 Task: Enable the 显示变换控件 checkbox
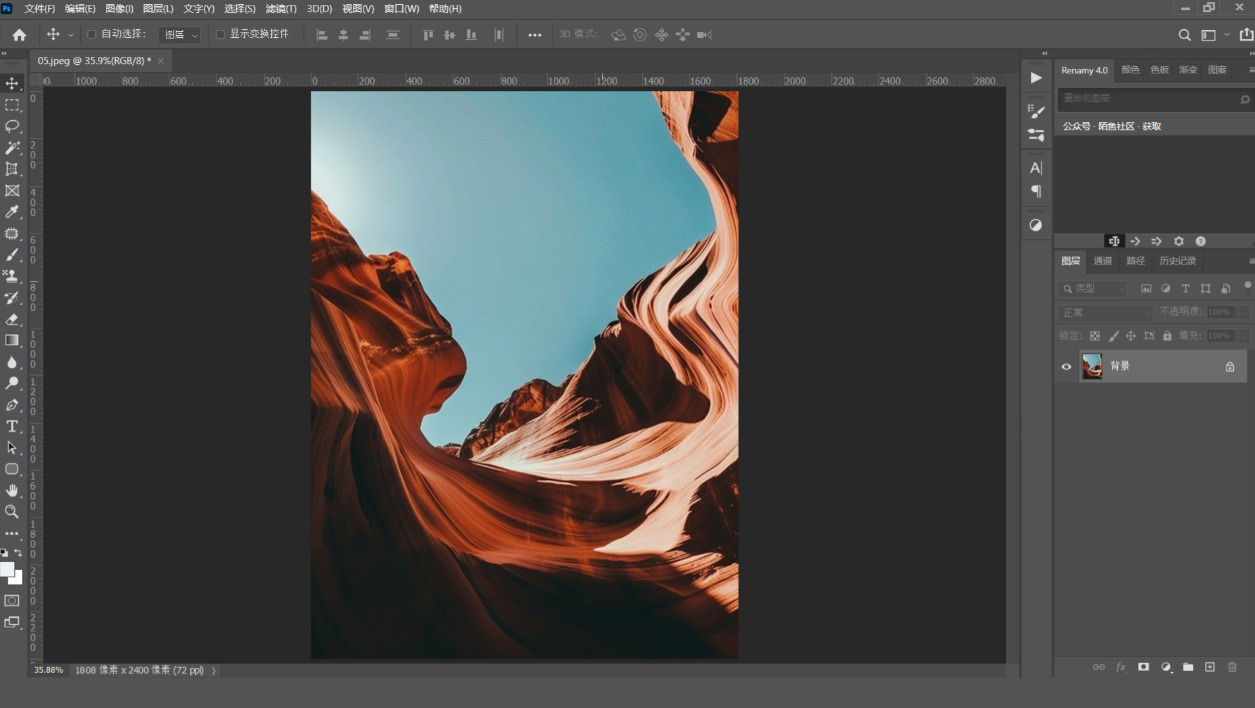pyautogui.click(x=220, y=34)
